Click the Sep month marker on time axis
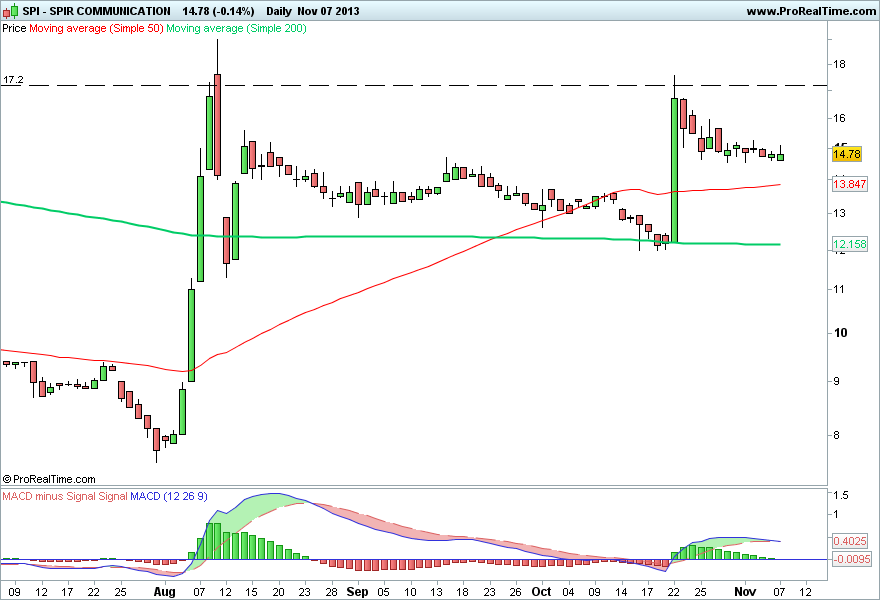The width and height of the screenshot is (880, 600). 358,592
